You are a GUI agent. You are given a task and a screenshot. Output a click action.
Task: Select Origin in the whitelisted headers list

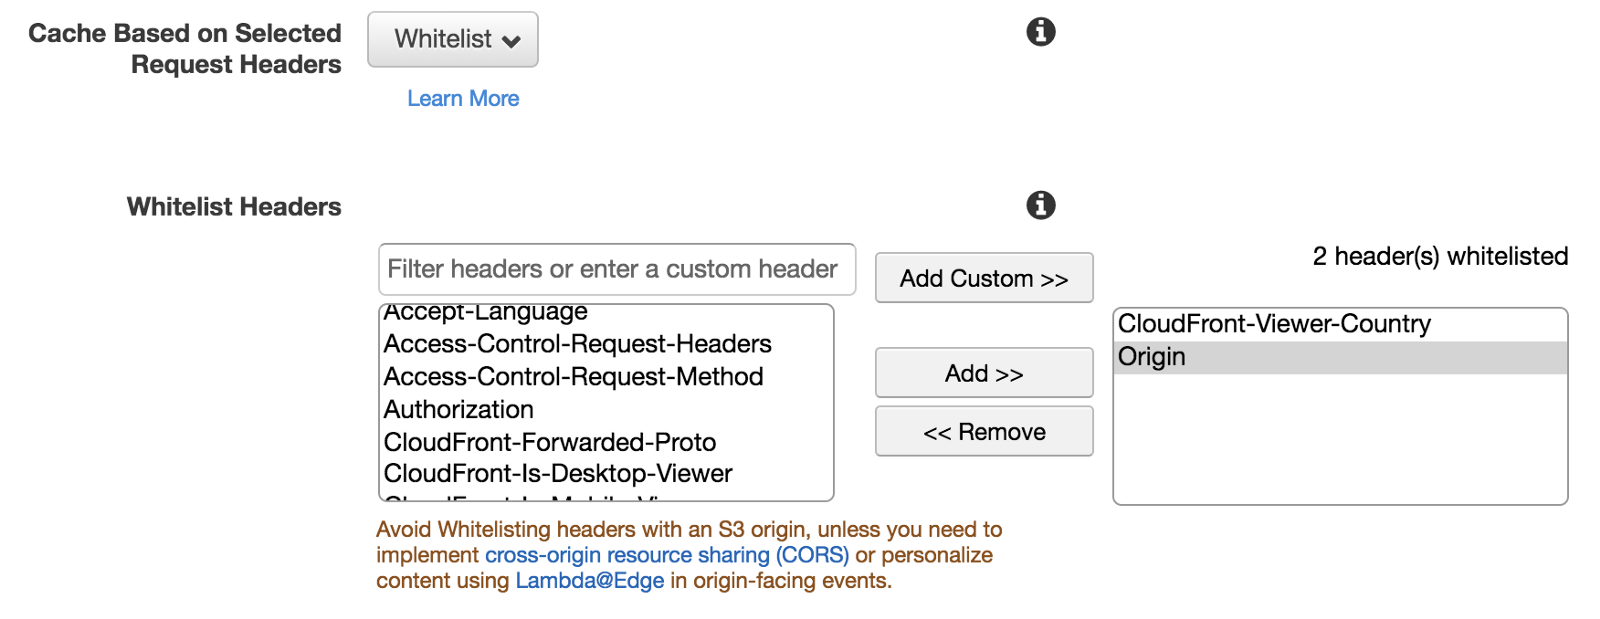[x=1152, y=357]
